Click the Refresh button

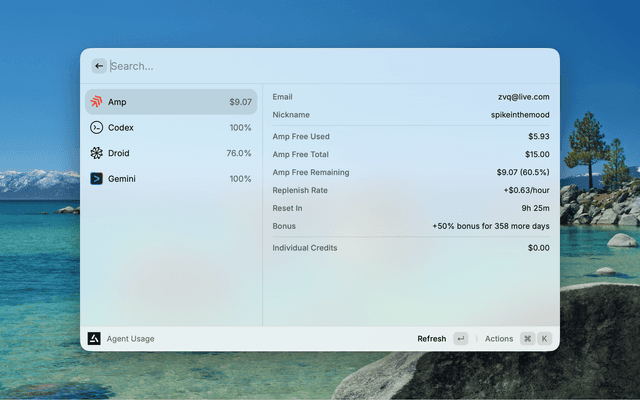432,339
